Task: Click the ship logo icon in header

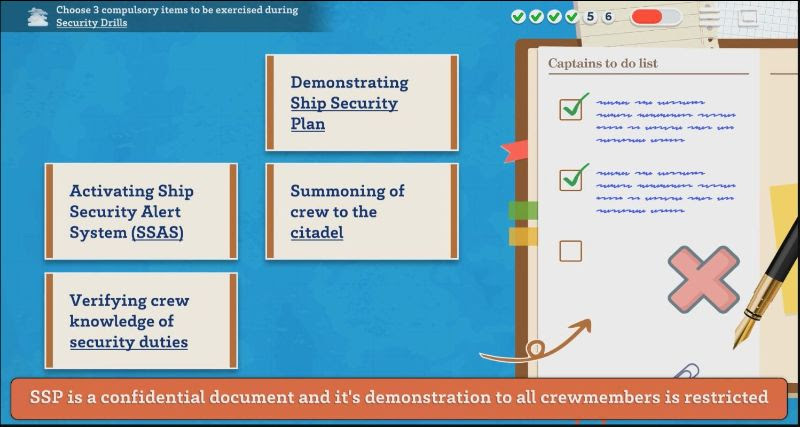Action: click(38, 16)
